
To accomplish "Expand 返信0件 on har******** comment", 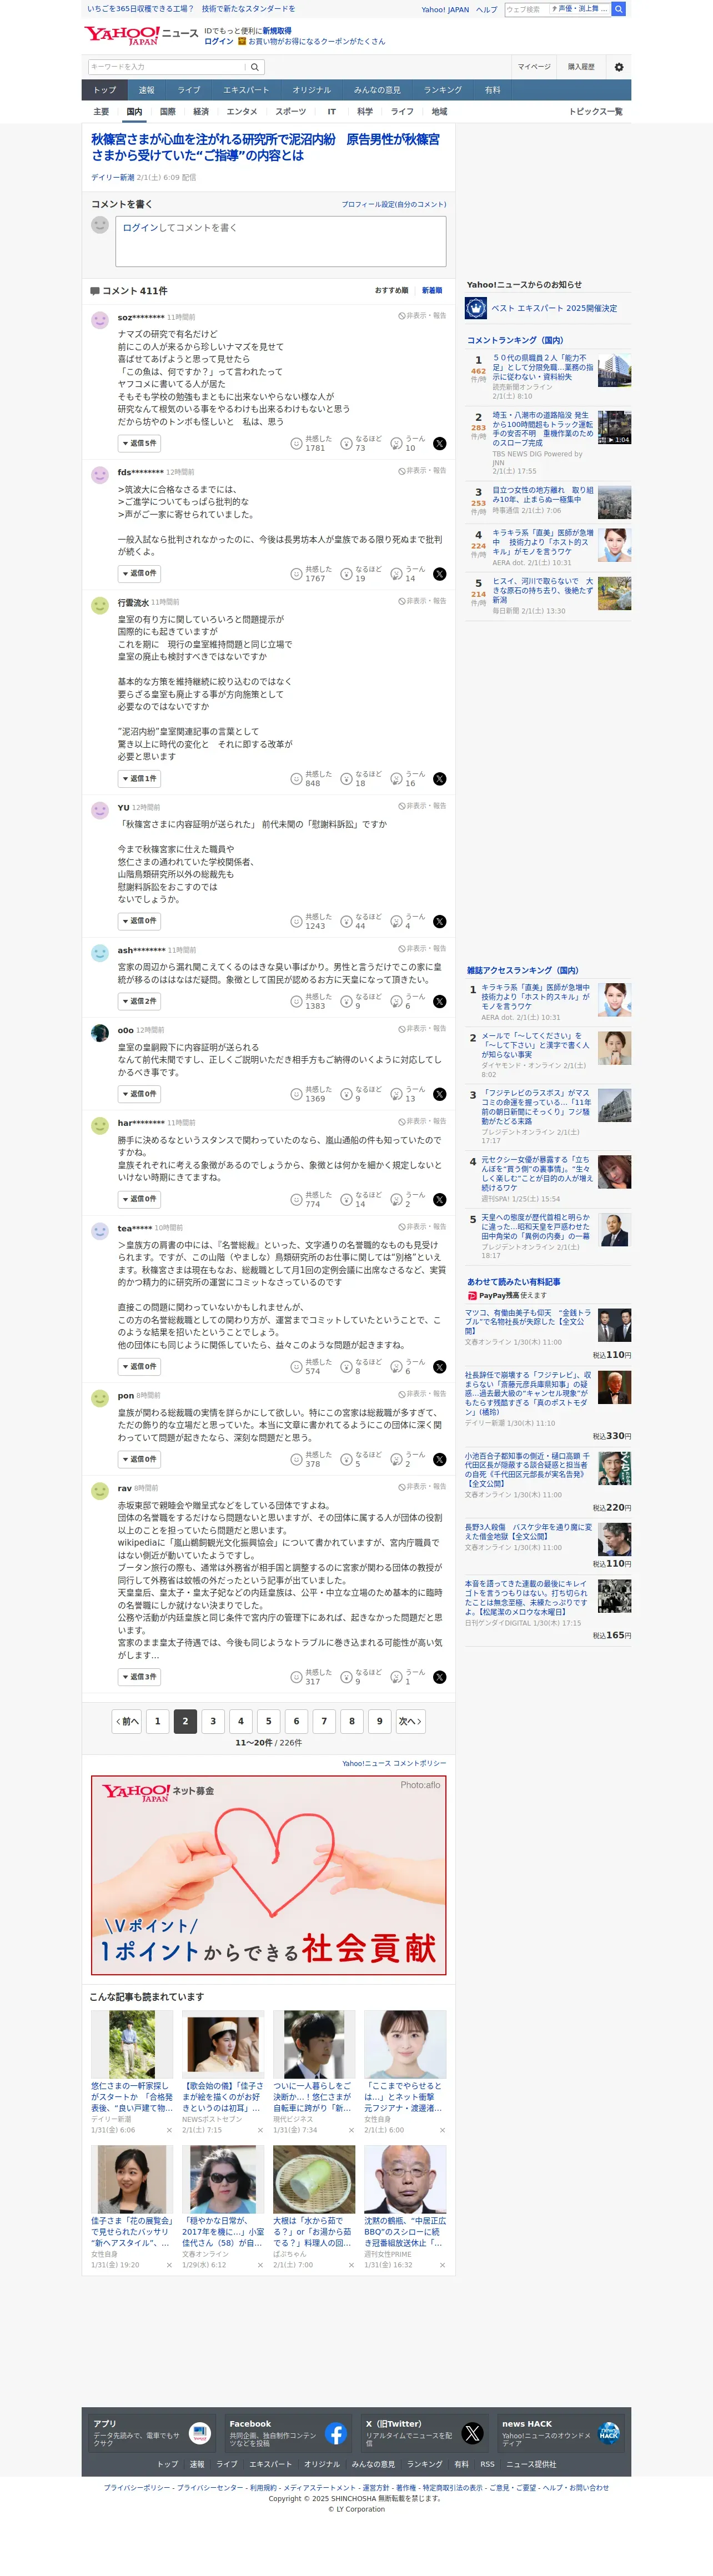I will click(139, 1199).
